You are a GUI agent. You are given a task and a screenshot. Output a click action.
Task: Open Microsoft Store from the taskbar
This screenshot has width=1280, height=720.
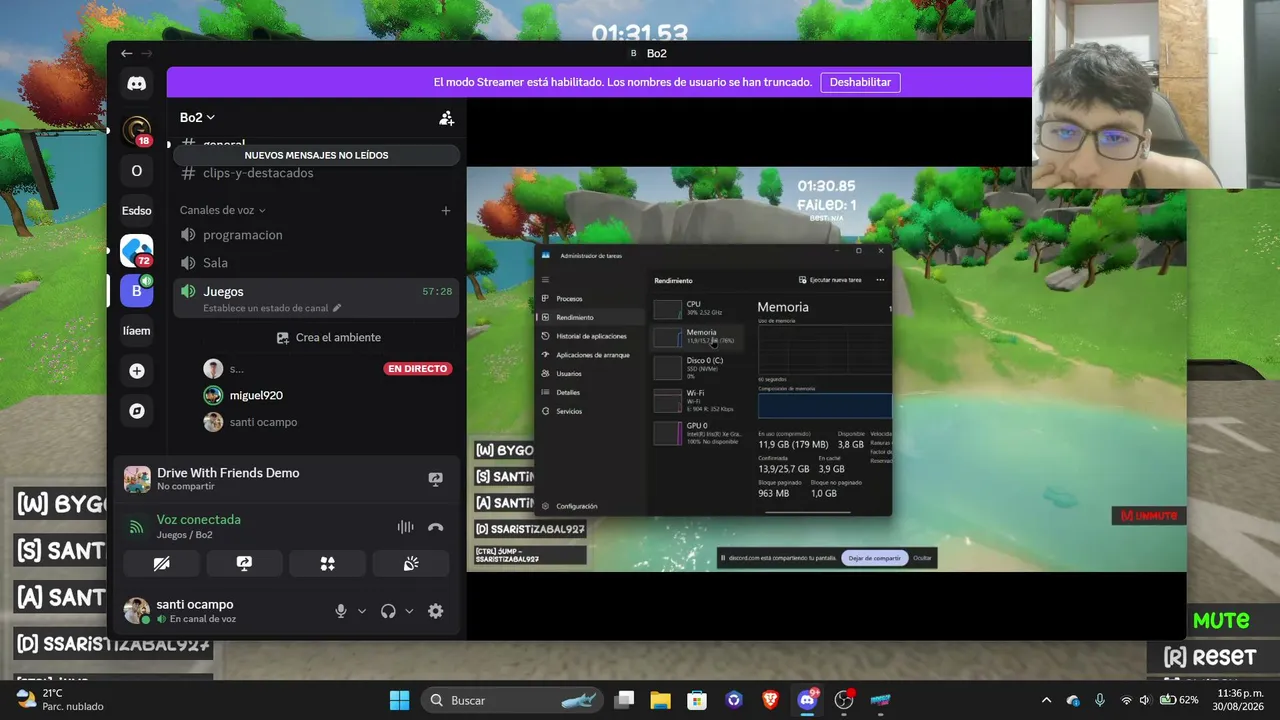coord(697,700)
